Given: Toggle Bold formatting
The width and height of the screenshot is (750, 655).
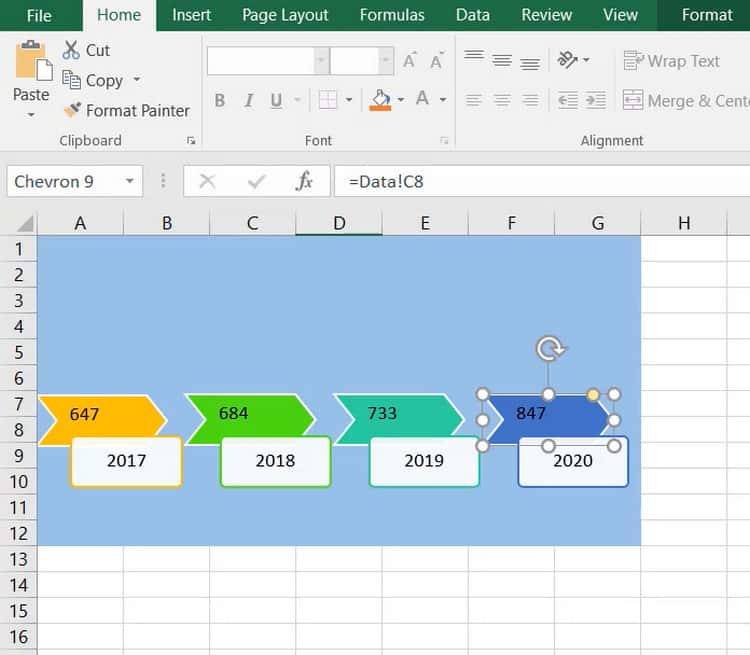Looking at the screenshot, I should click(220, 100).
